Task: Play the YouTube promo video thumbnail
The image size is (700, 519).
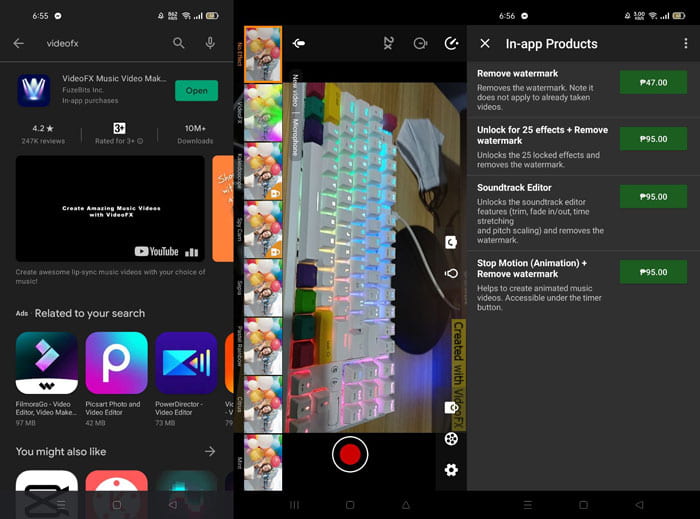Action: pyautogui.click(x=110, y=208)
